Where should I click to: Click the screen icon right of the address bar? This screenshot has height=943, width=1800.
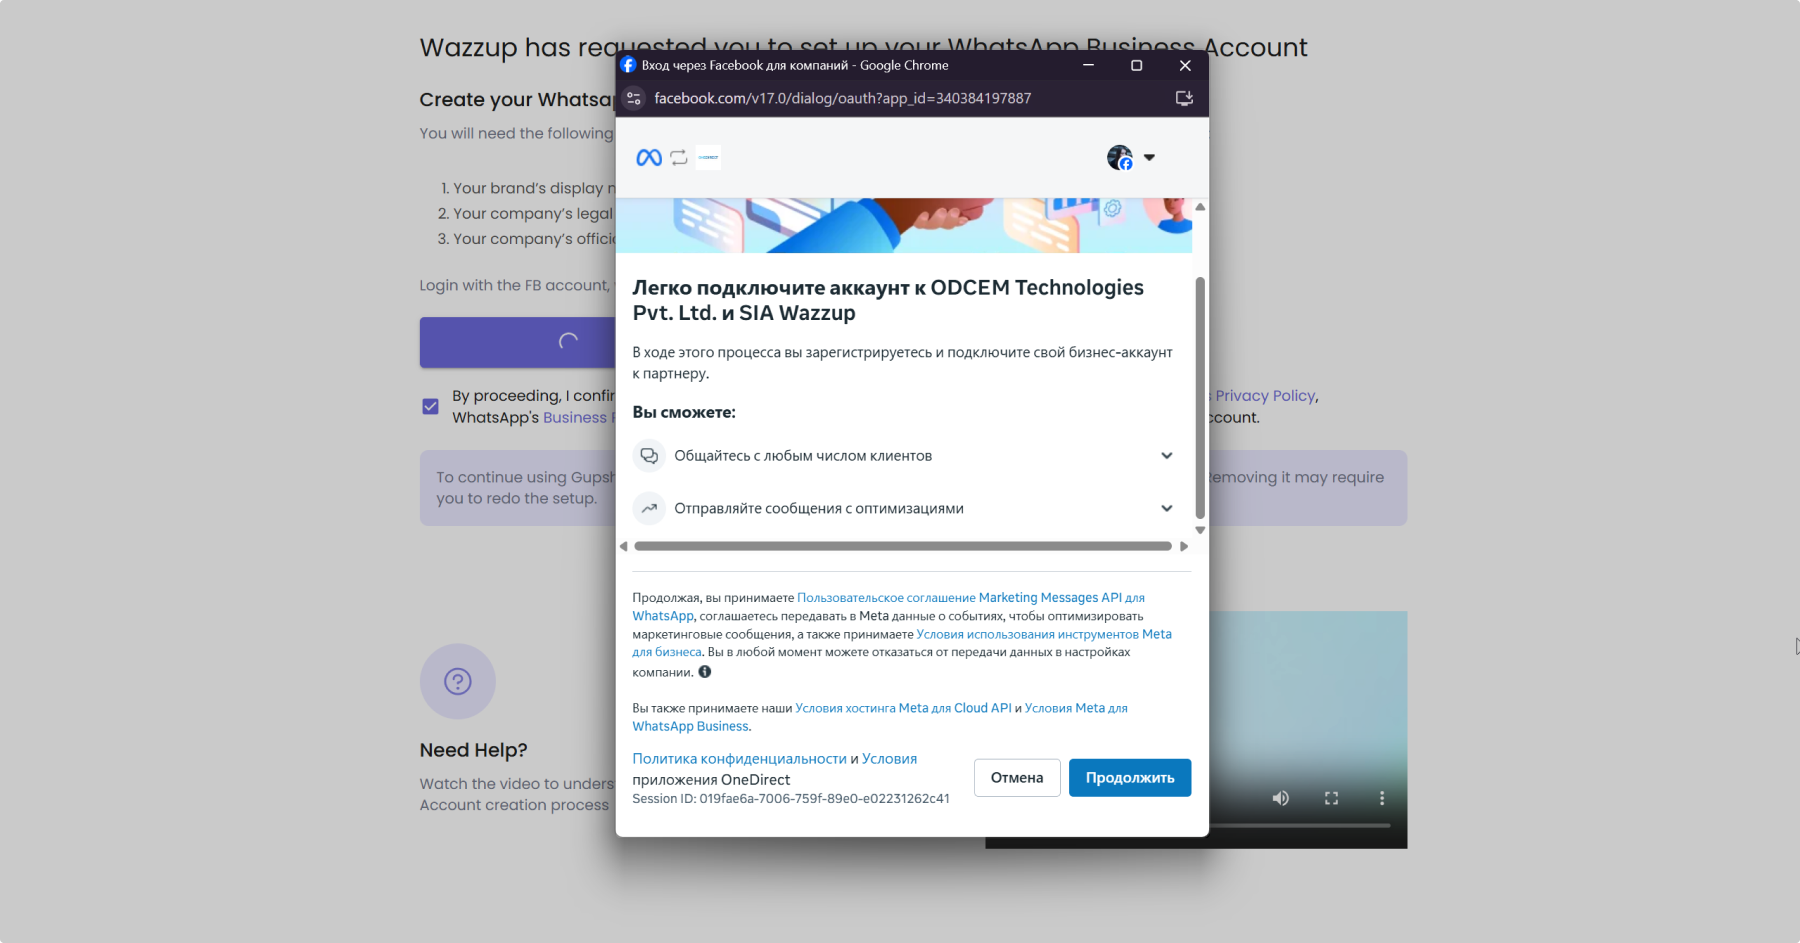[x=1184, y=98]
